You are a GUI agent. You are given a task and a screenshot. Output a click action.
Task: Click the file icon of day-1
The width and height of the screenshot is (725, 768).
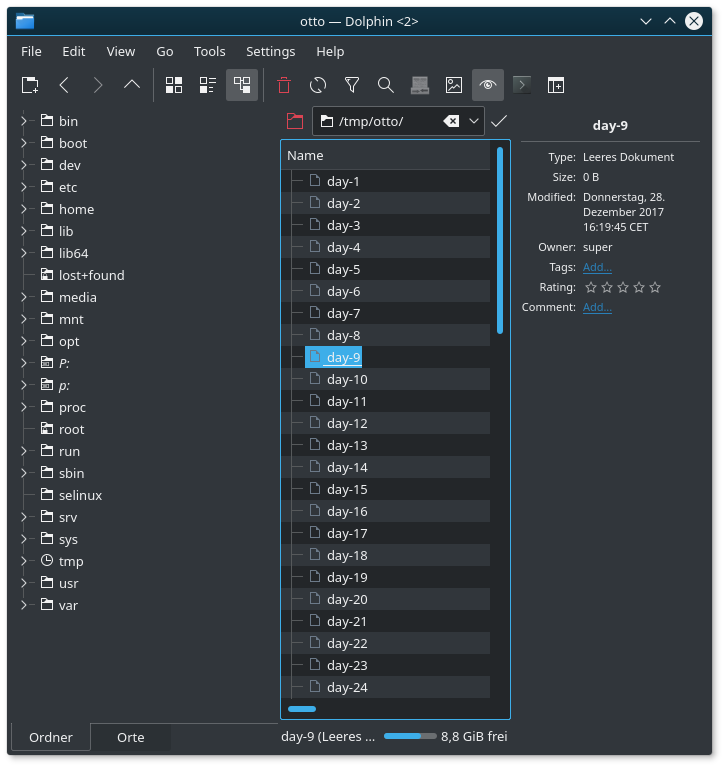pyautogui.click(x=315, y=181)
